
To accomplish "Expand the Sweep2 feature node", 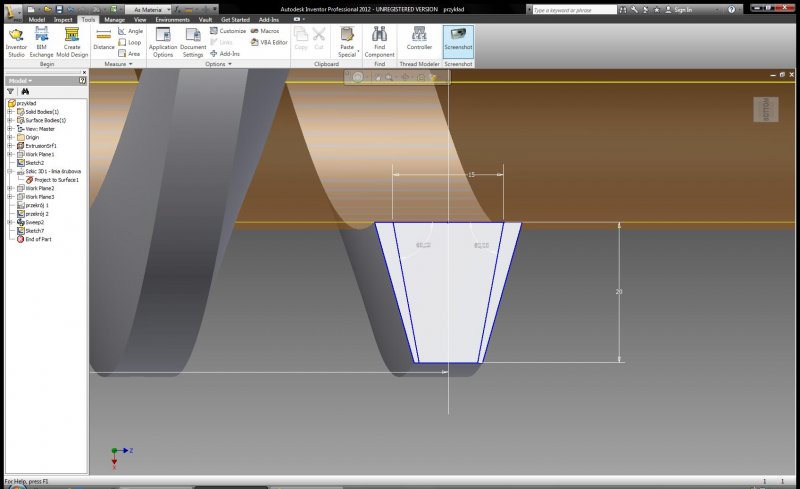I will pyautogui.click(x=9, y=222).
